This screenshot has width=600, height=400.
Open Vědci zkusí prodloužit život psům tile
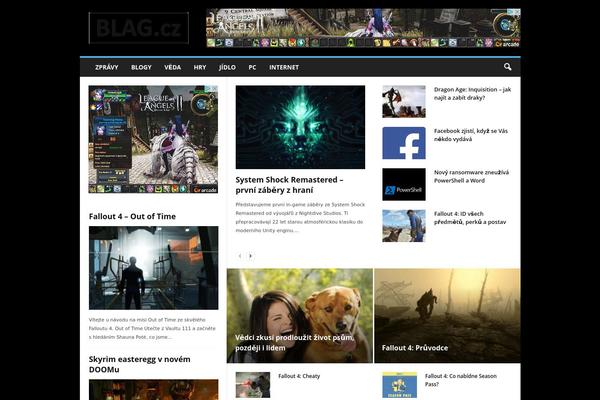pyautogui.click(x=300, y=315)
